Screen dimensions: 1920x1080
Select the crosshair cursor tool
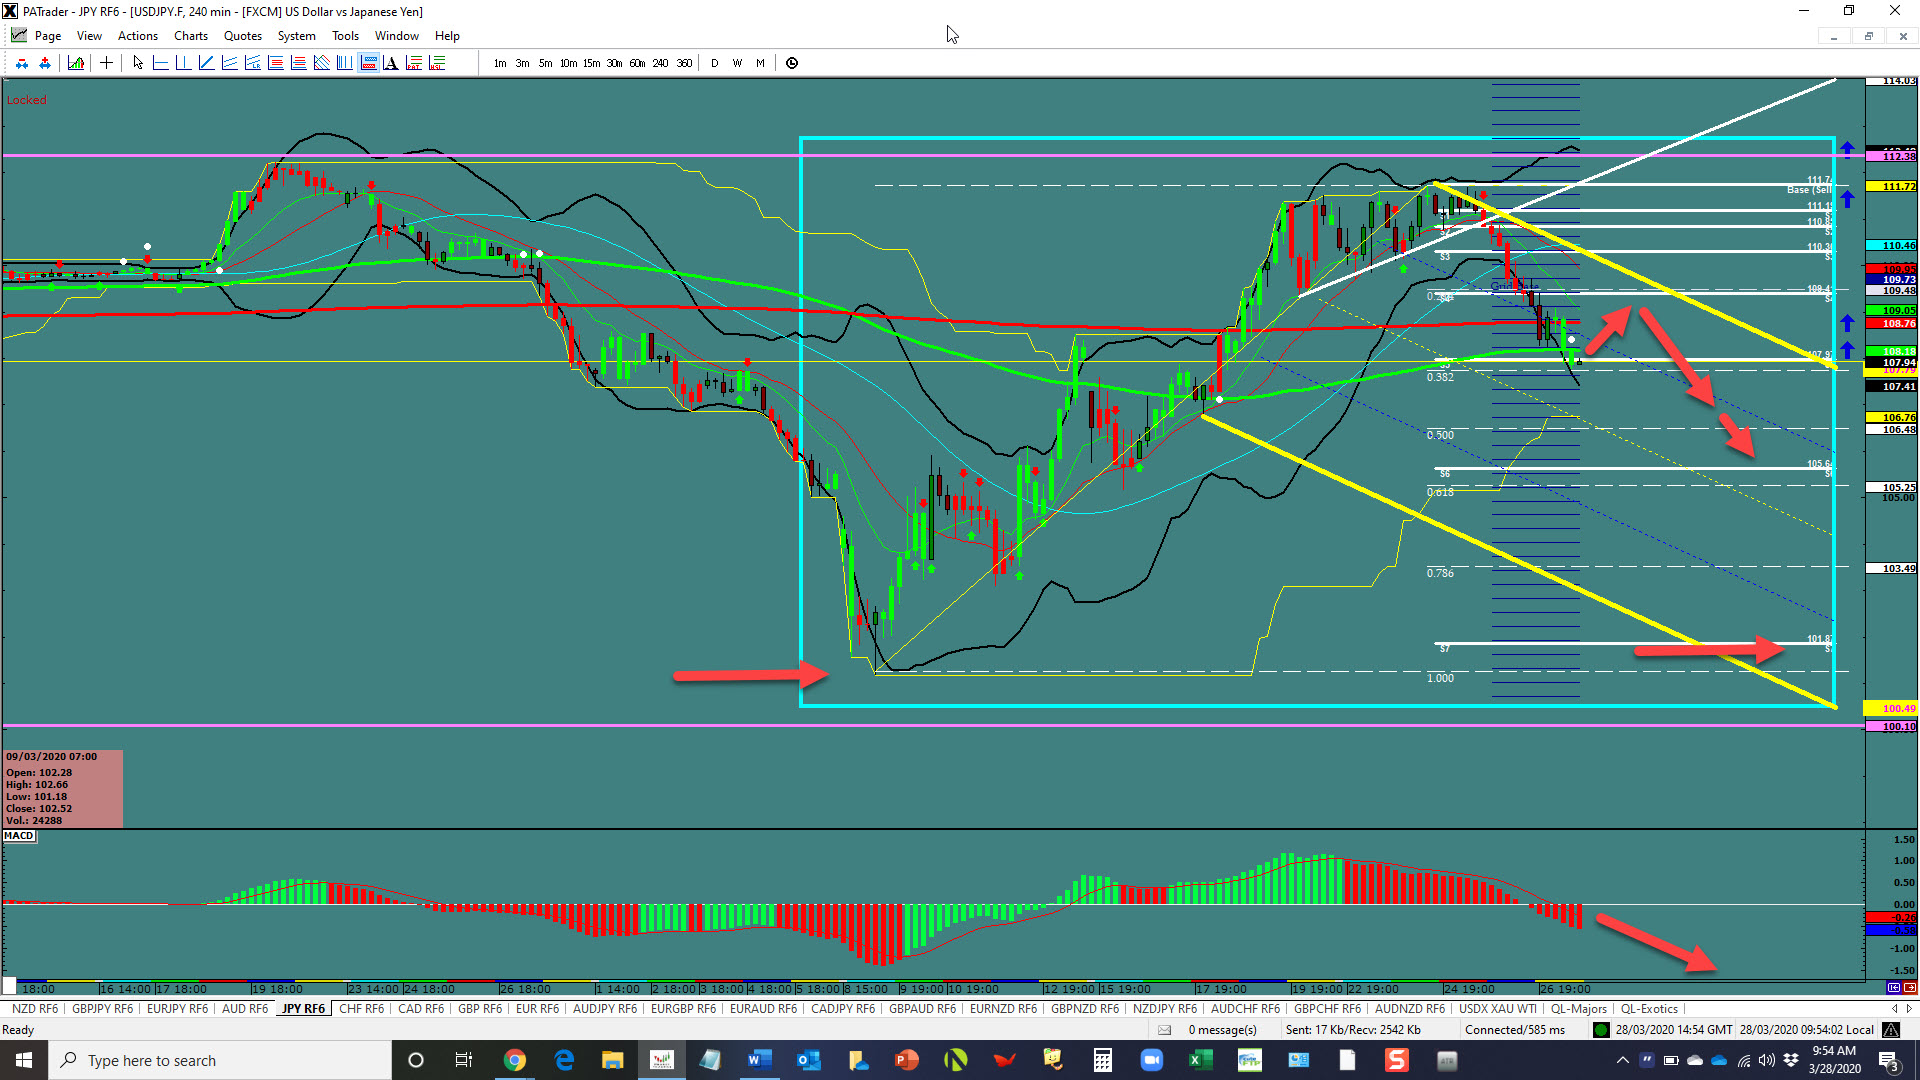(x=106, y=63)
